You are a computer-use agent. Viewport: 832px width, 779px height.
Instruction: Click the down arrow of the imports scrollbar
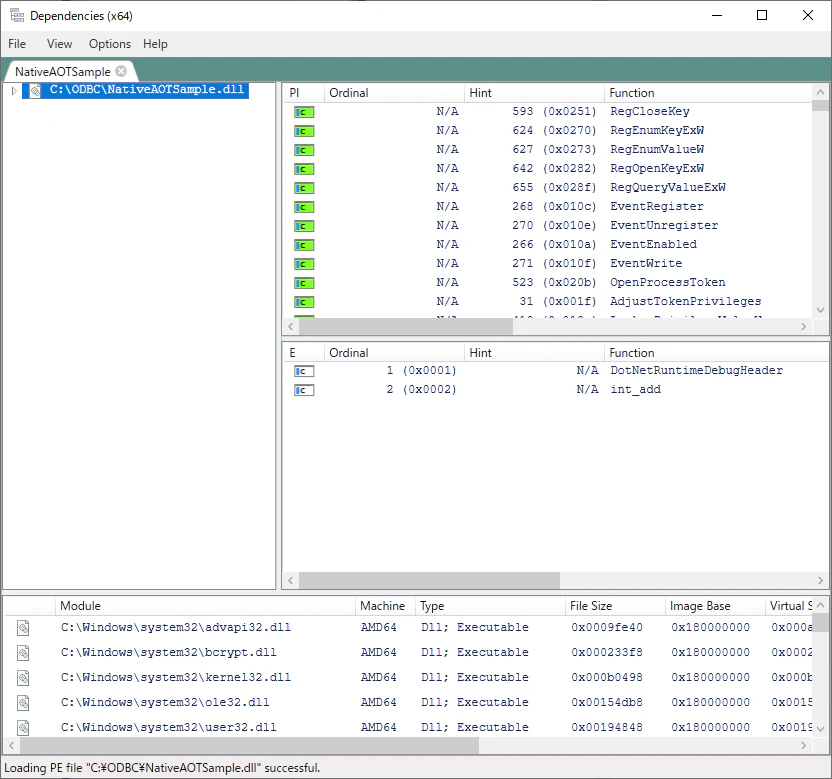tap(820, 310)
